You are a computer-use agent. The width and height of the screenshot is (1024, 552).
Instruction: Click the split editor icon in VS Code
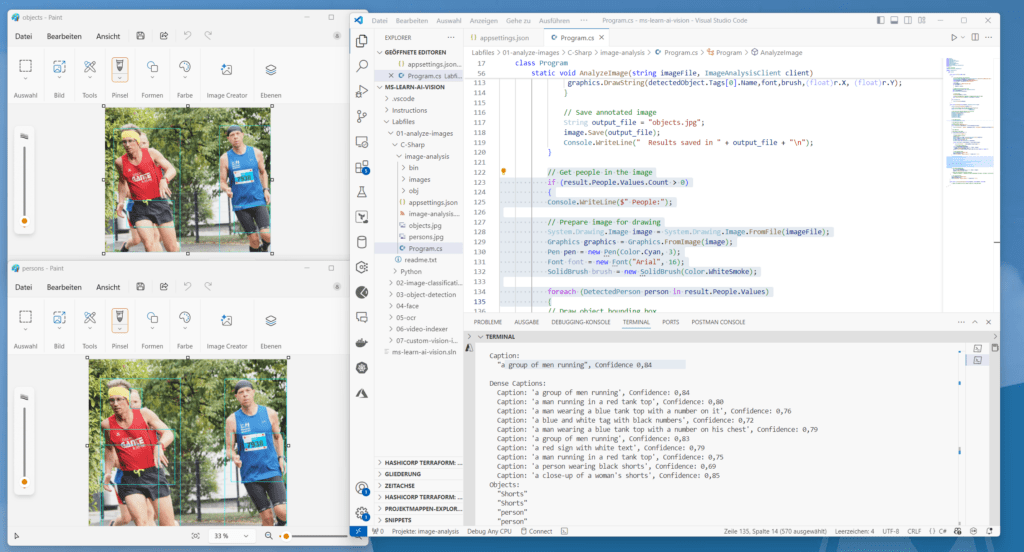click(975, 37)
